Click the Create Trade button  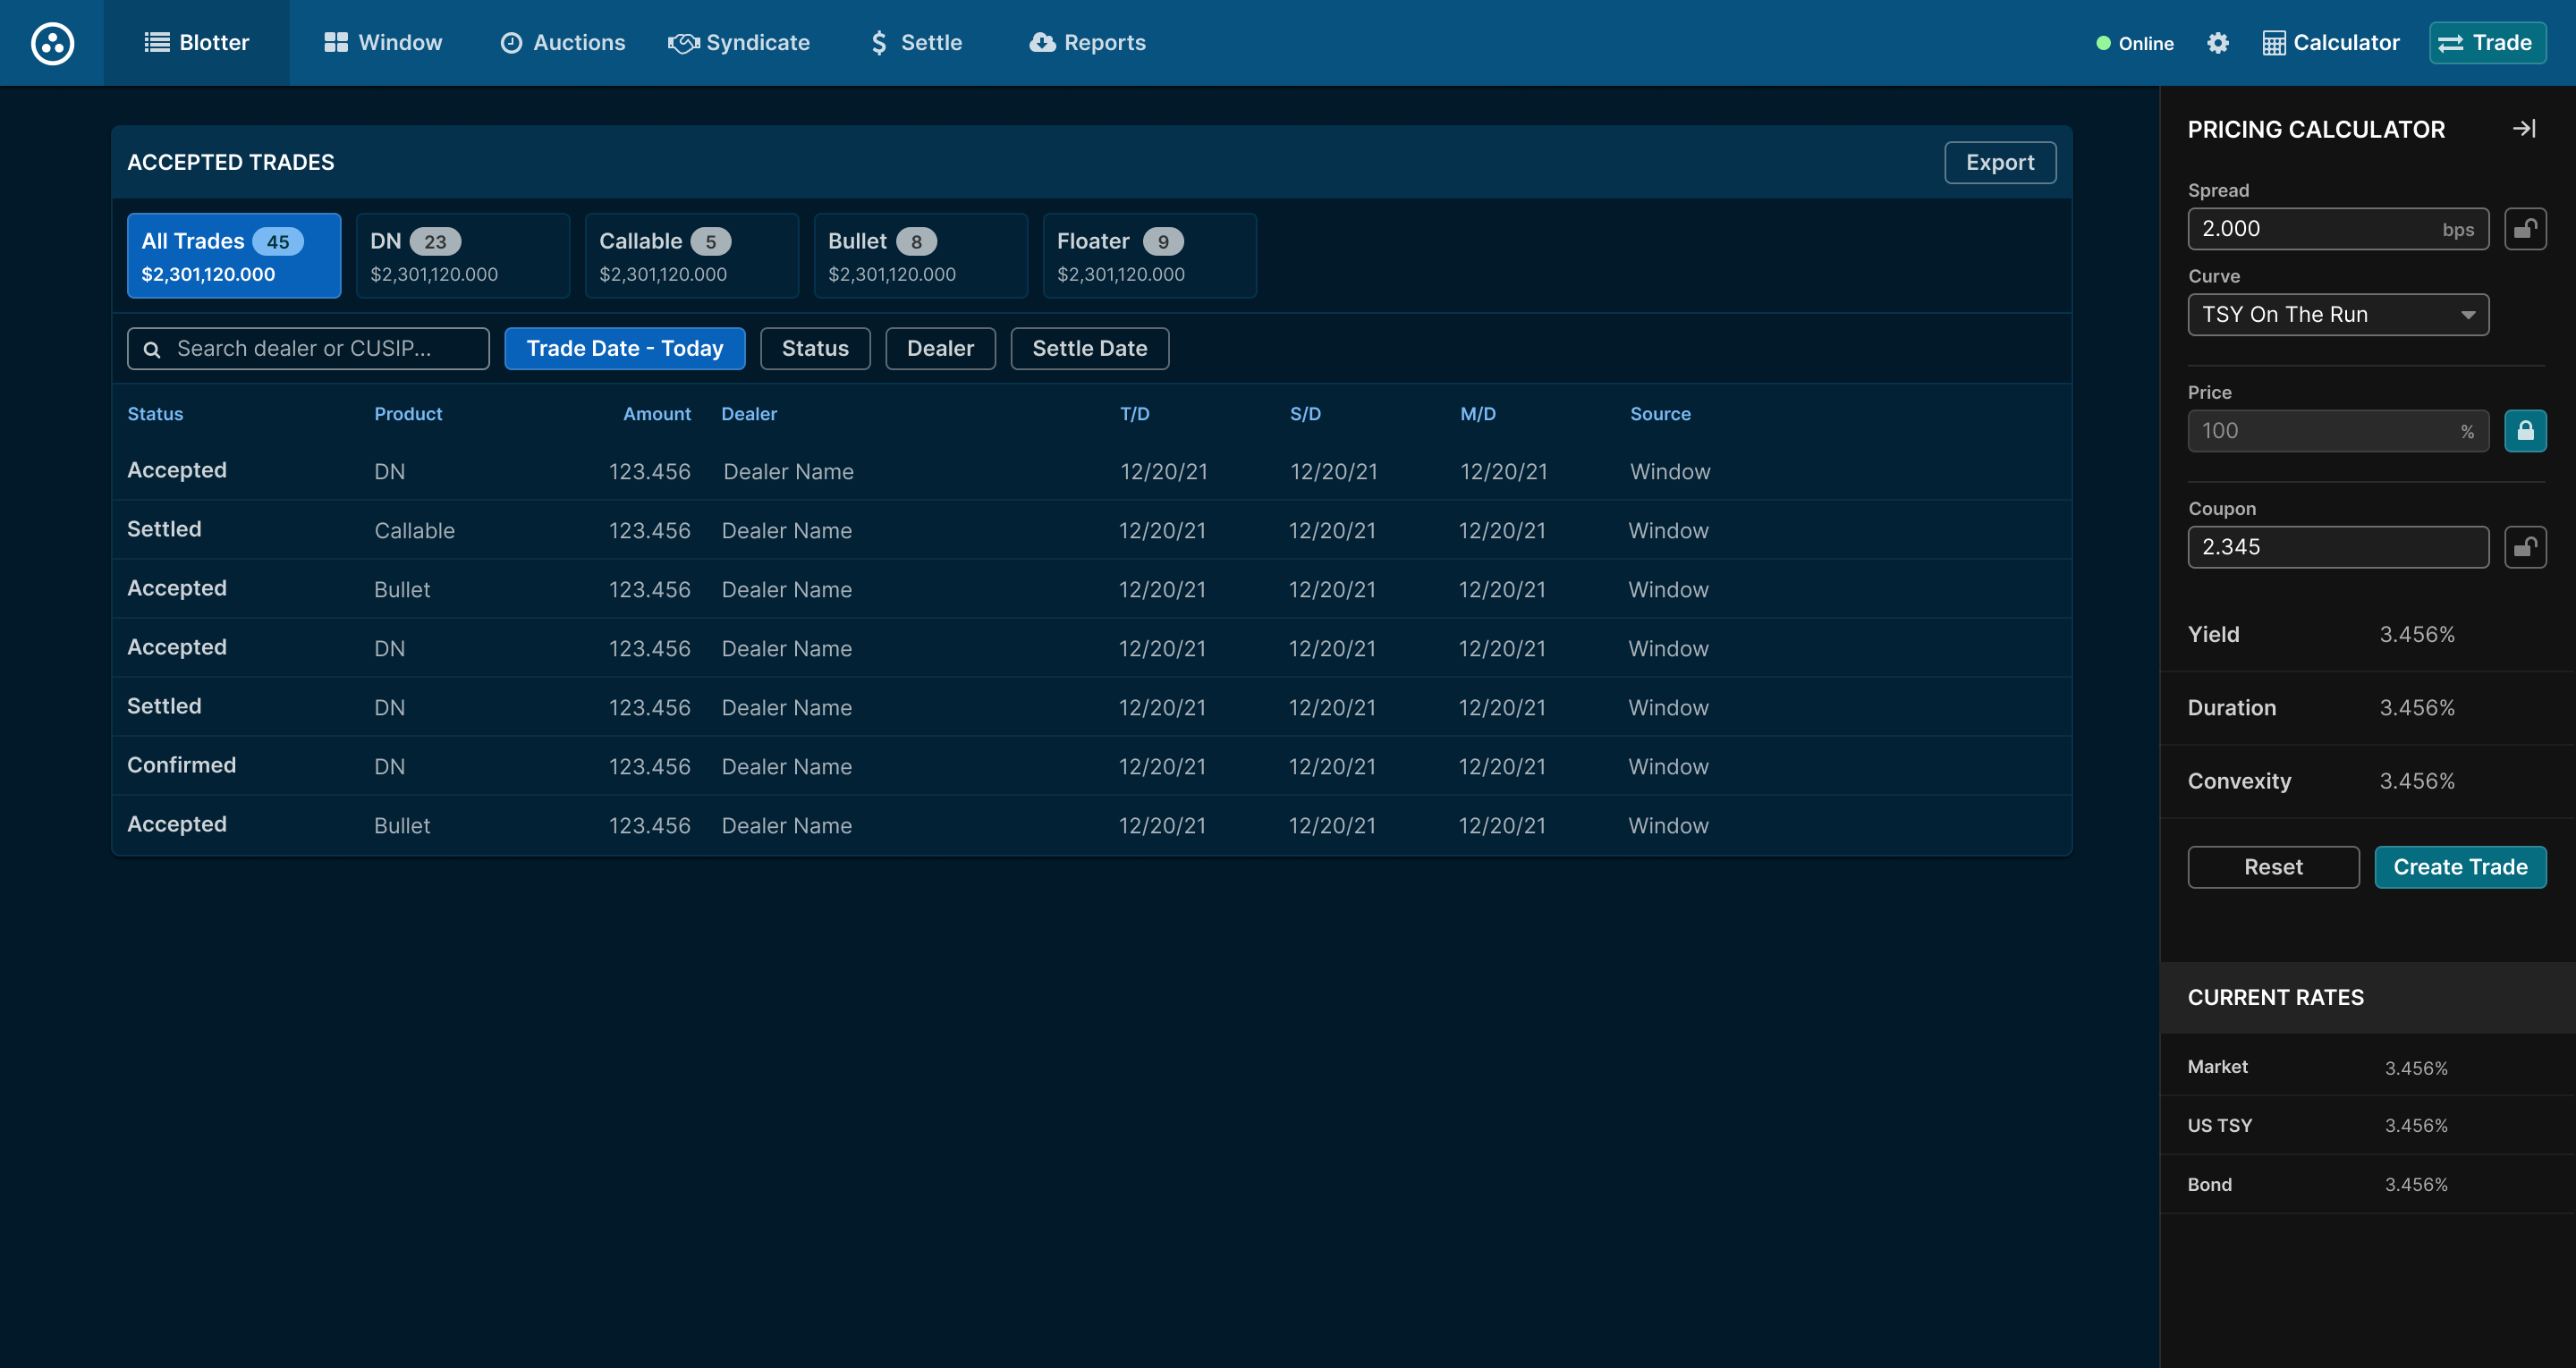[2460, 867]
